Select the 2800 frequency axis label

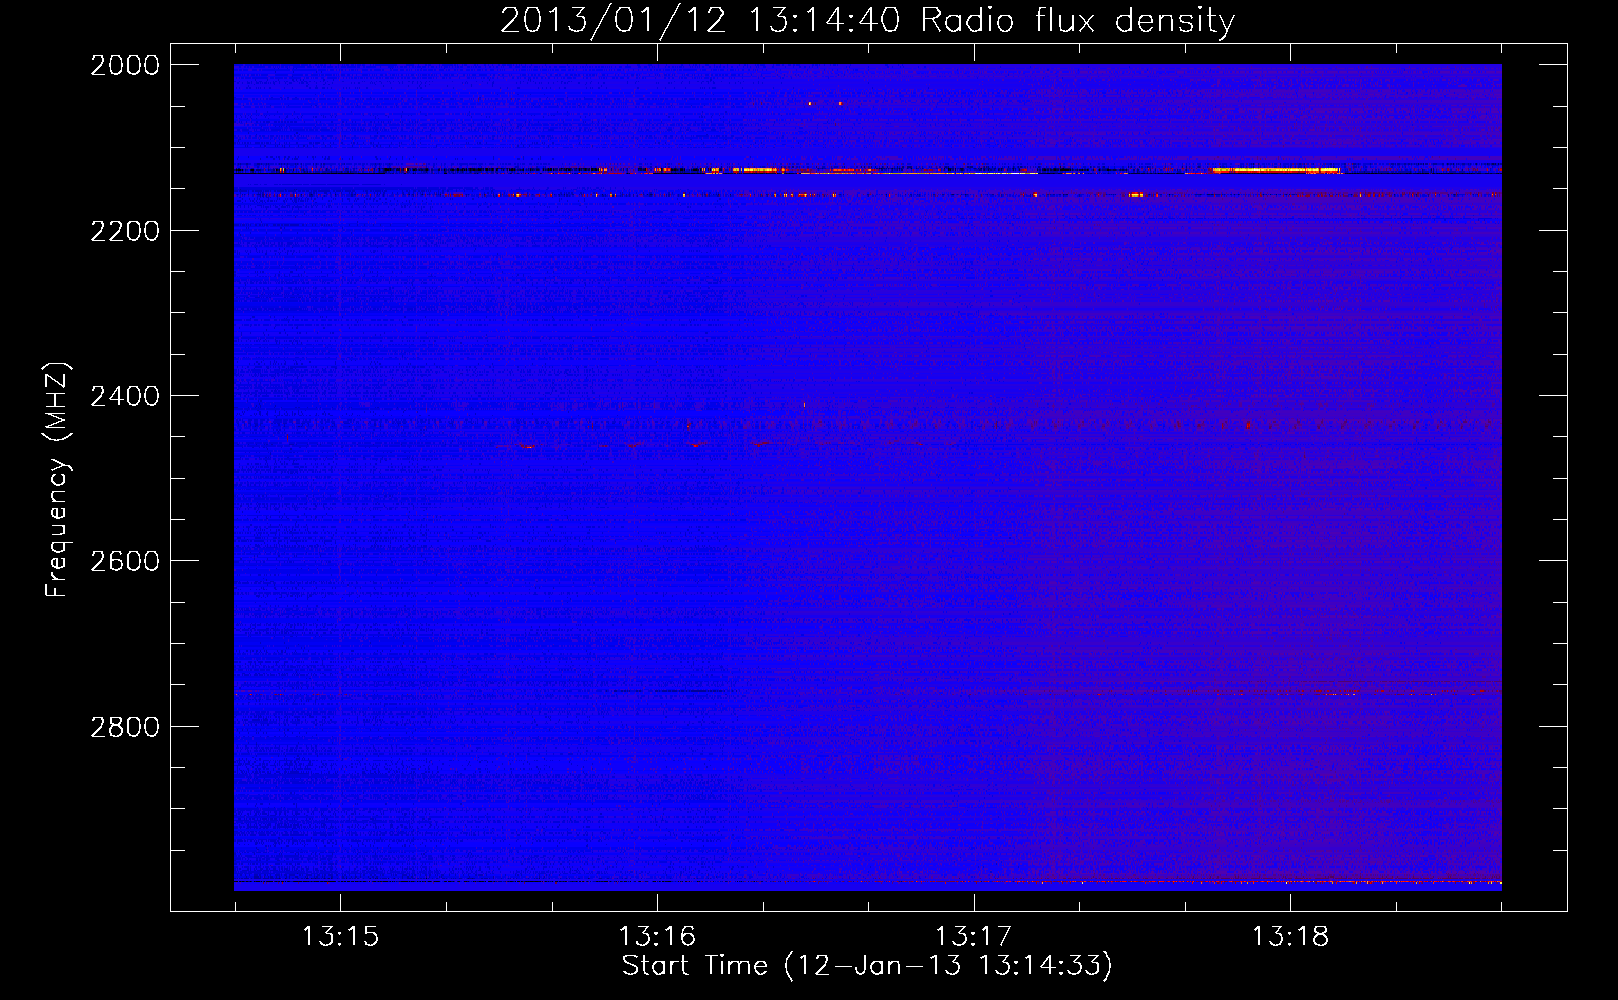coord(125,727)
